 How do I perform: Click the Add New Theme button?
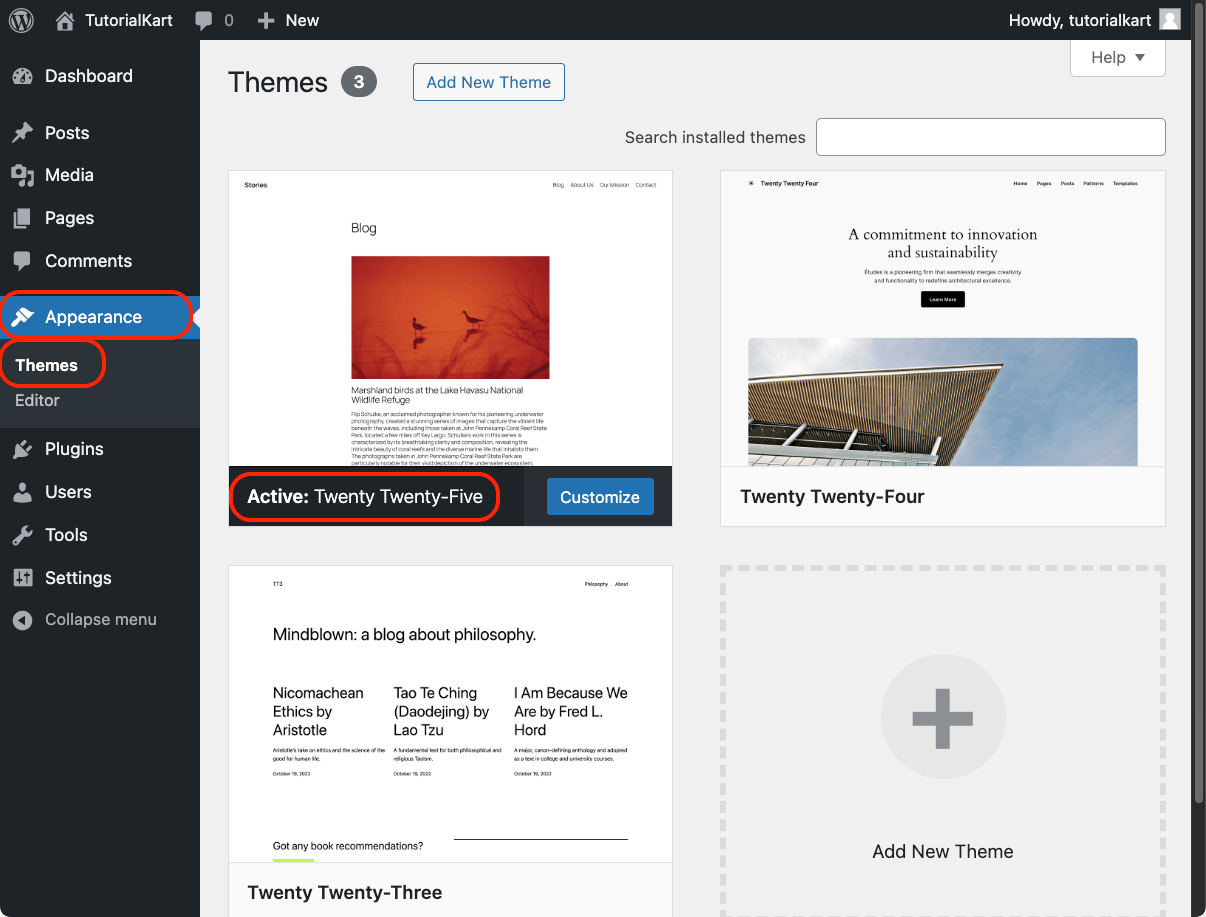tap(489, 82)
